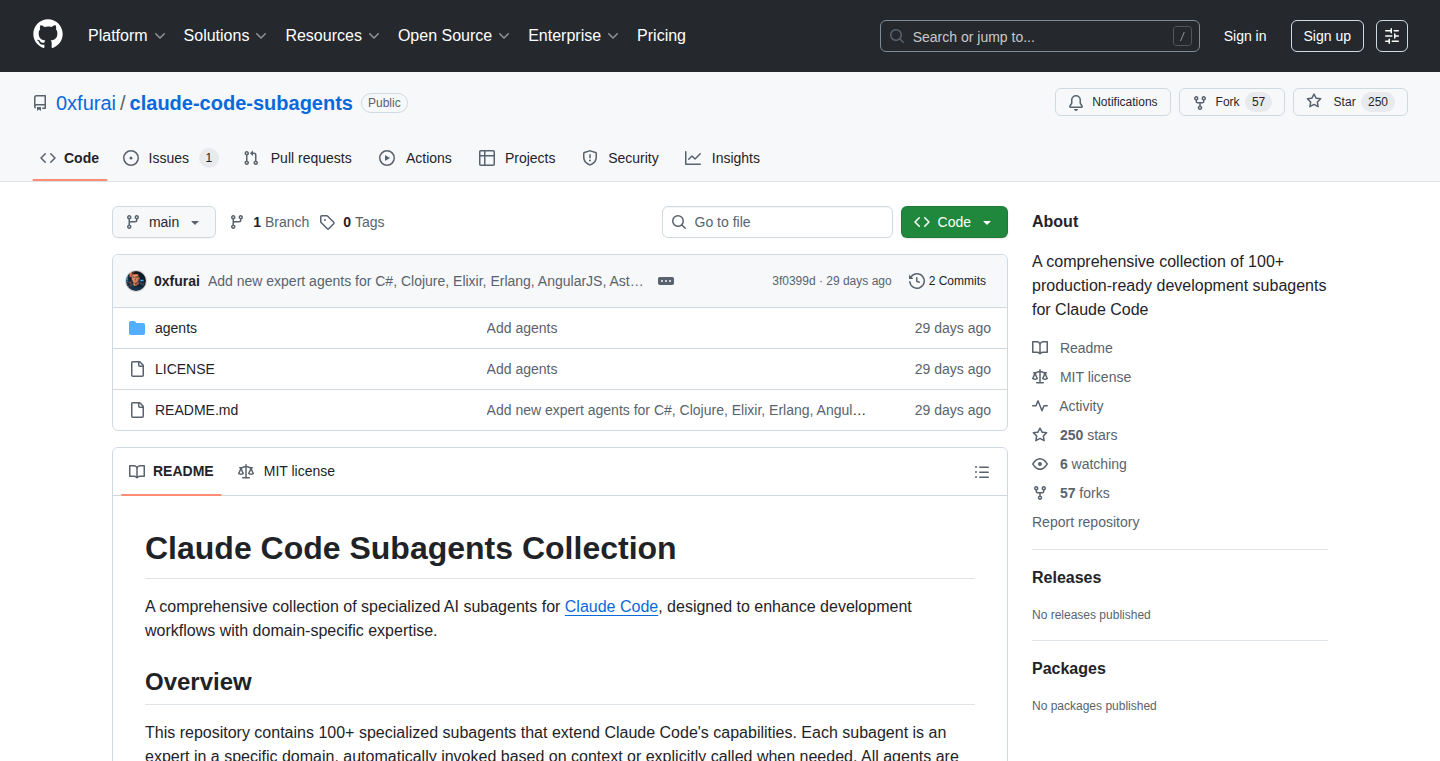Open the README.md file

point(197,410)
